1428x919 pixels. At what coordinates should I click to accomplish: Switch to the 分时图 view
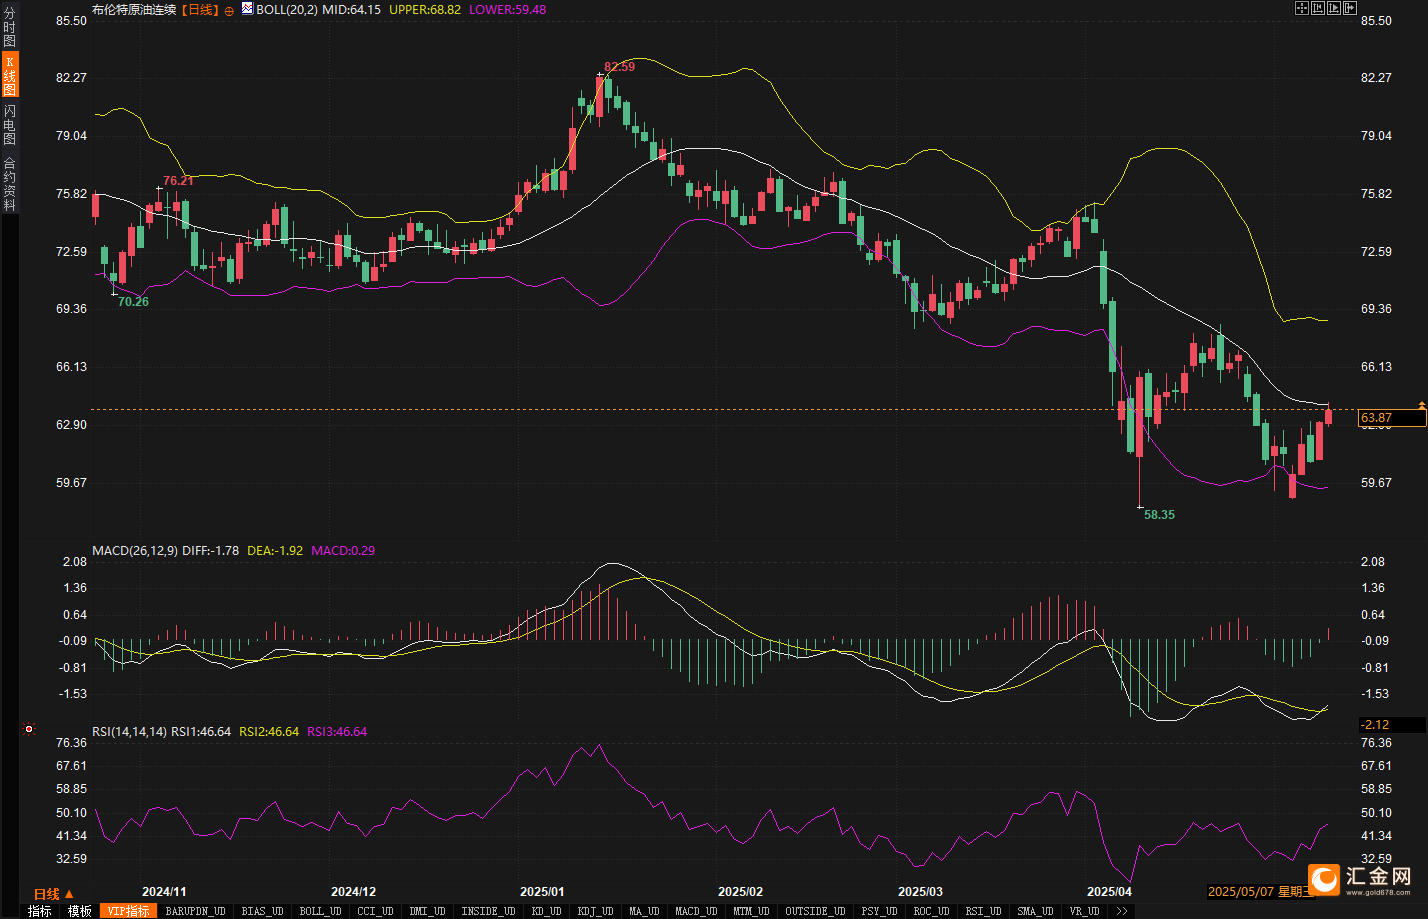9,27
